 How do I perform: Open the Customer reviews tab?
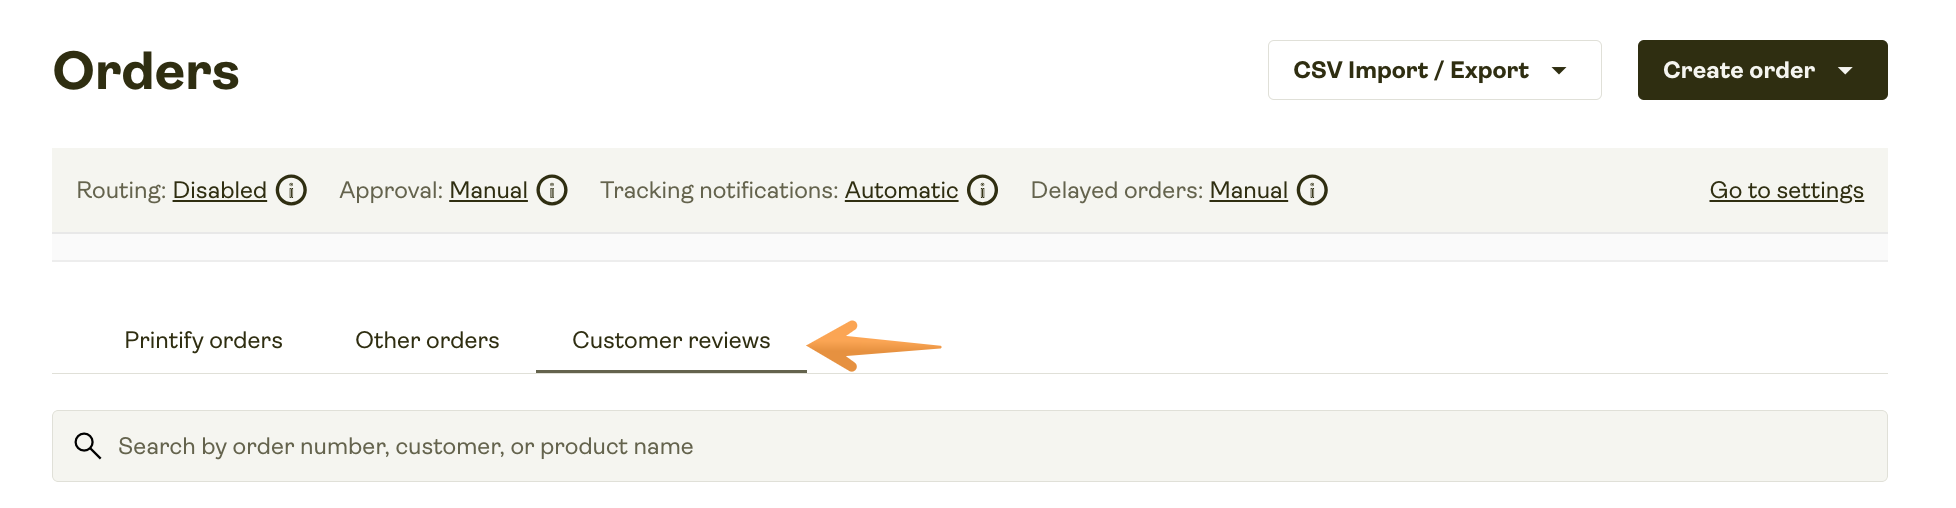click(671, 340)
